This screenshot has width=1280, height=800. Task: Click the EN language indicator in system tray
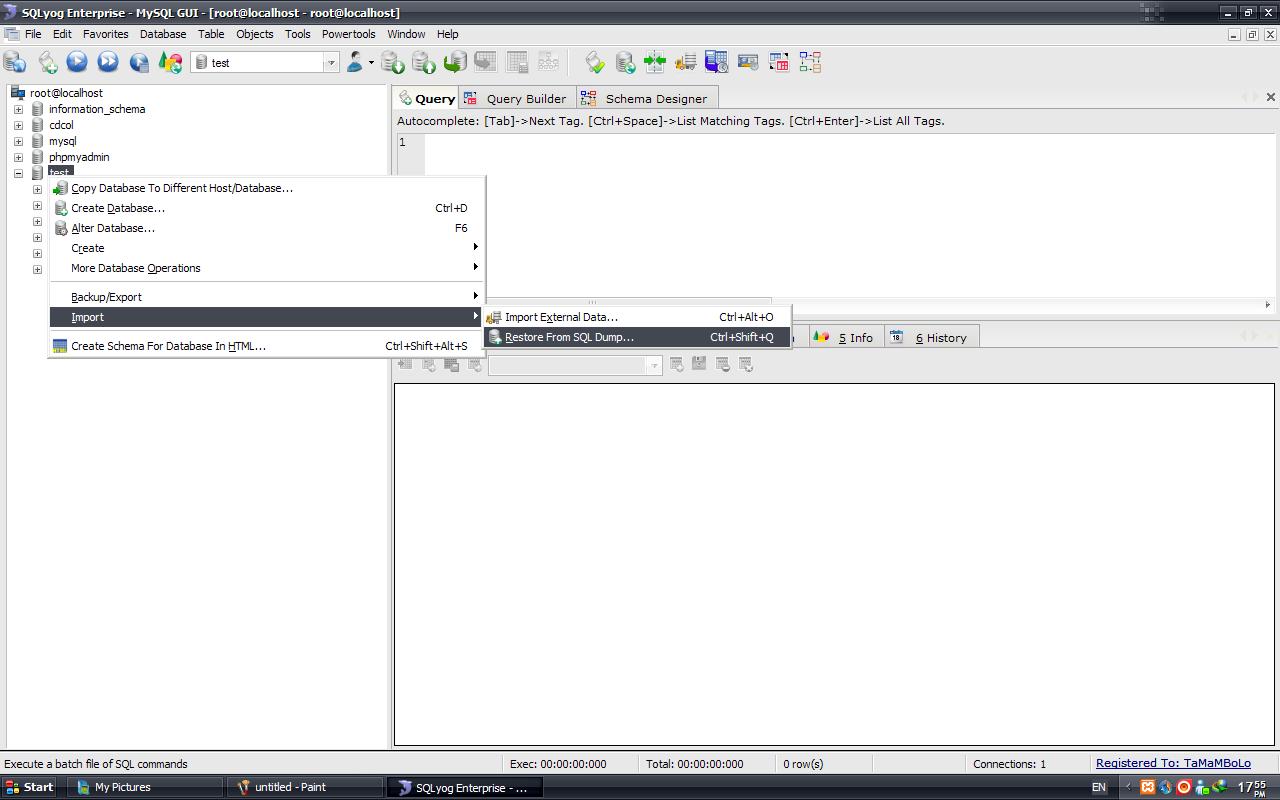[x=1099, y=787]
